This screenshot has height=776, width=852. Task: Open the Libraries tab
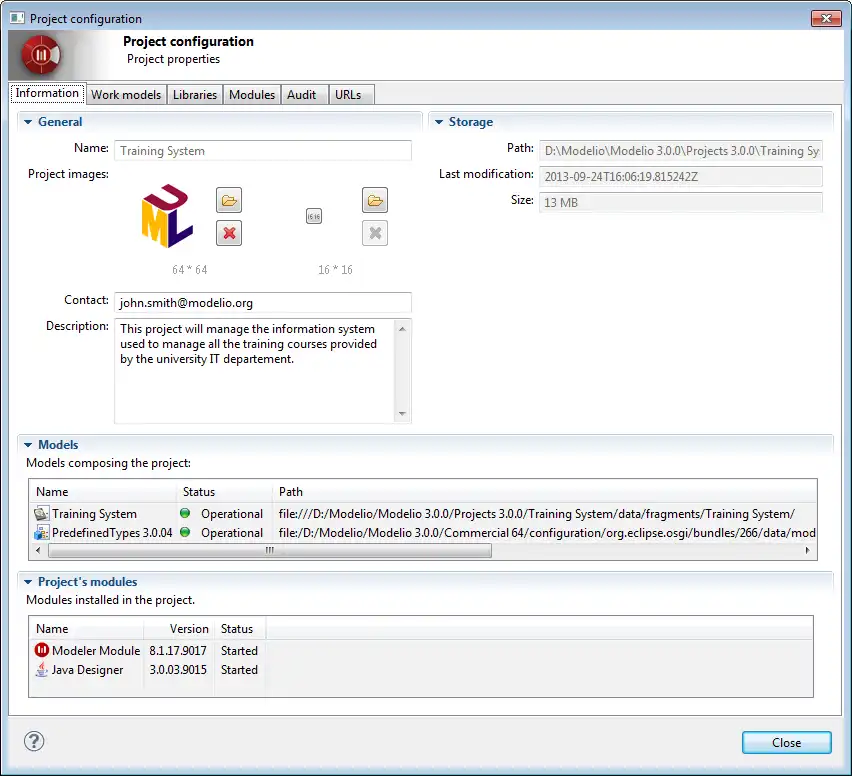point(195,95)
